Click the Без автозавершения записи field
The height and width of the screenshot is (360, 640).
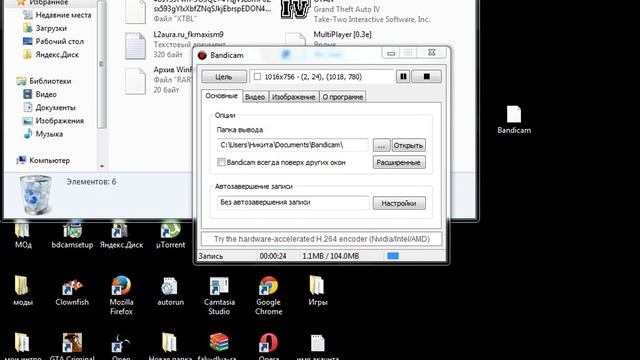(x=293, y=202)
